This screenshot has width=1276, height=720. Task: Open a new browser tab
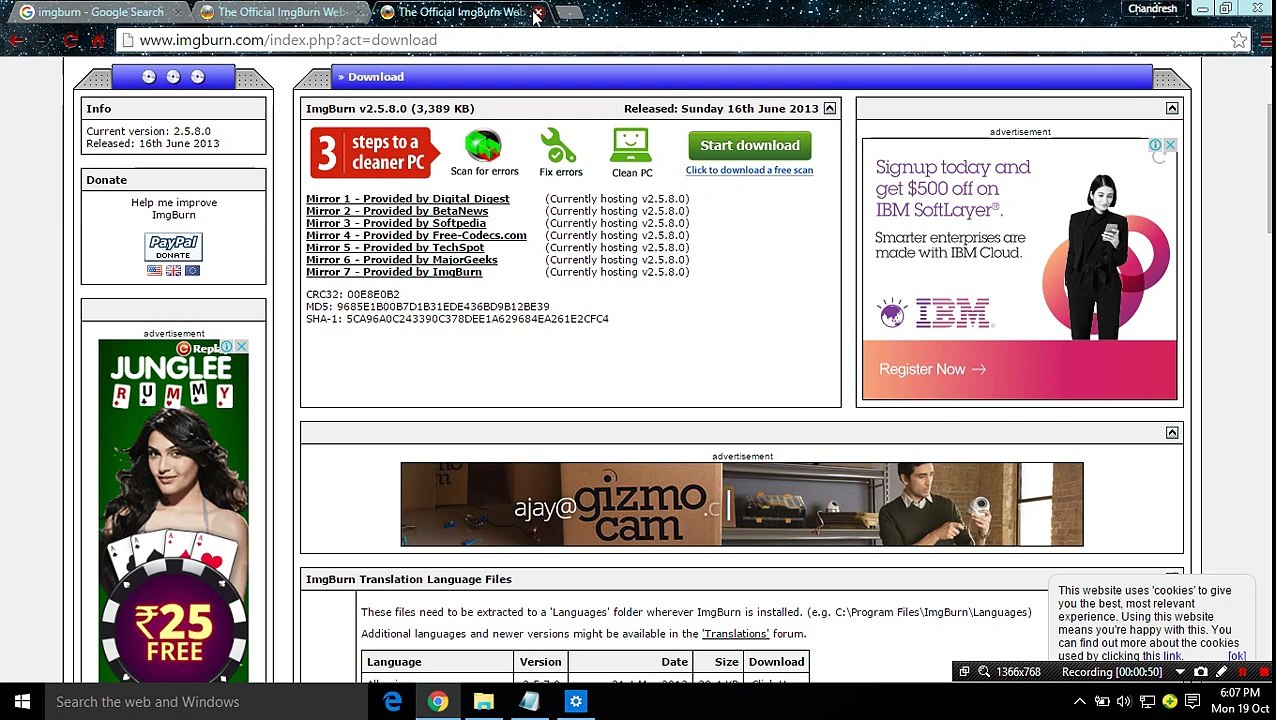pos(568,12)
